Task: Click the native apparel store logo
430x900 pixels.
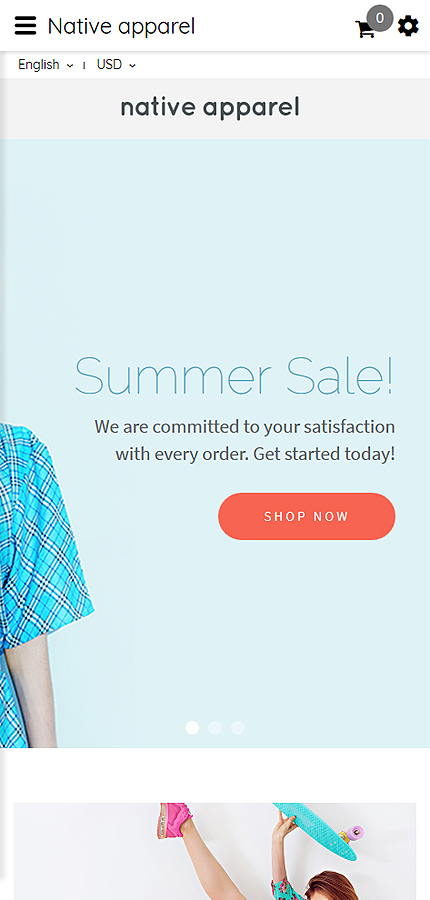Action: [x=210, y=108]
